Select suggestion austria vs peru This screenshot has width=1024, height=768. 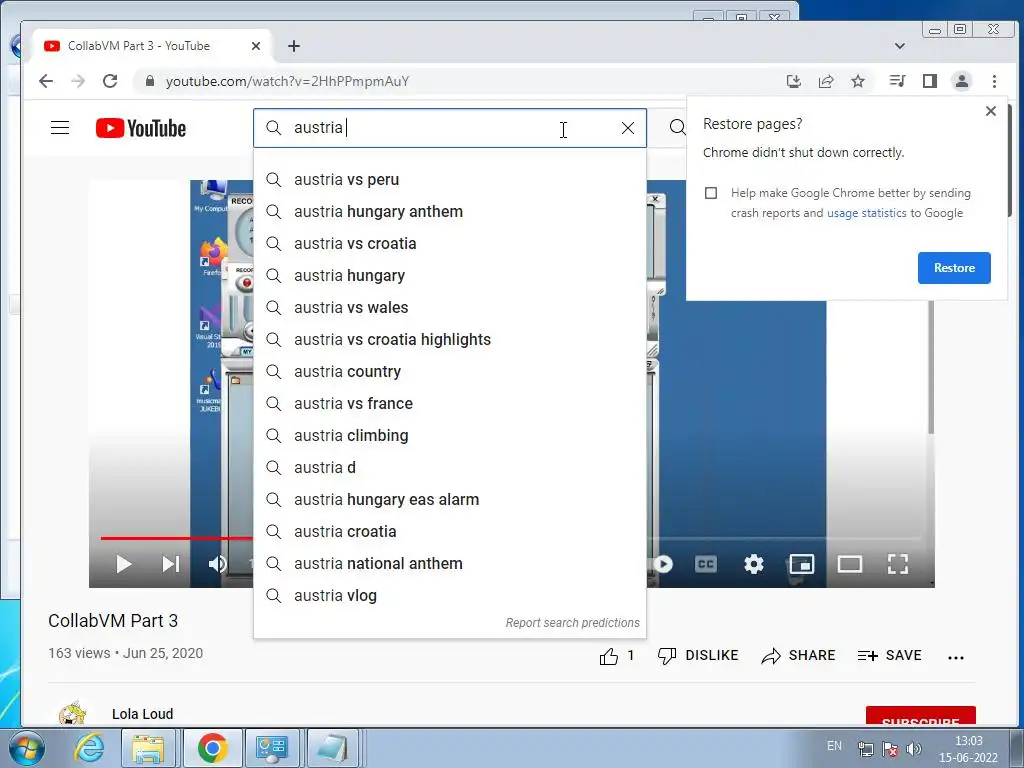(450, 180)
